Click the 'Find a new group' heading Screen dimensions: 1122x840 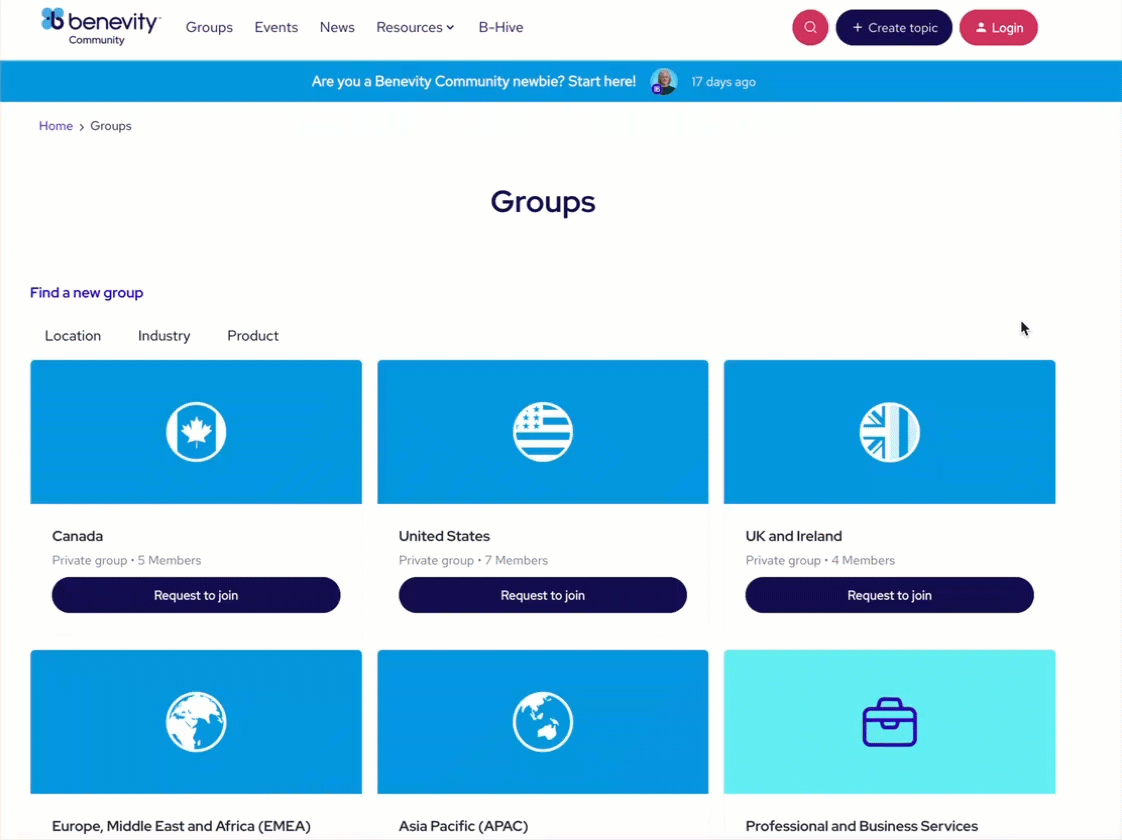click(x=87, y=293)
